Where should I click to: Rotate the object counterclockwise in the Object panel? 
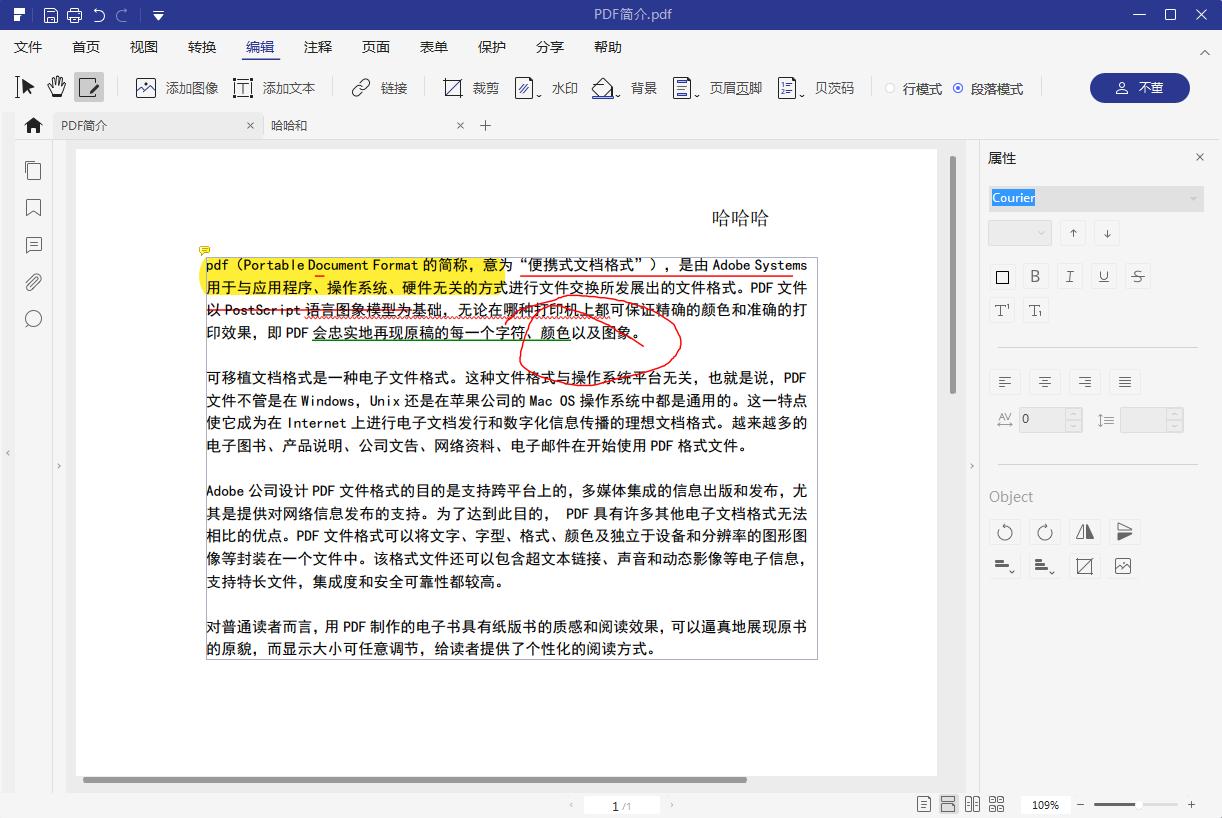click(1005, 532)
